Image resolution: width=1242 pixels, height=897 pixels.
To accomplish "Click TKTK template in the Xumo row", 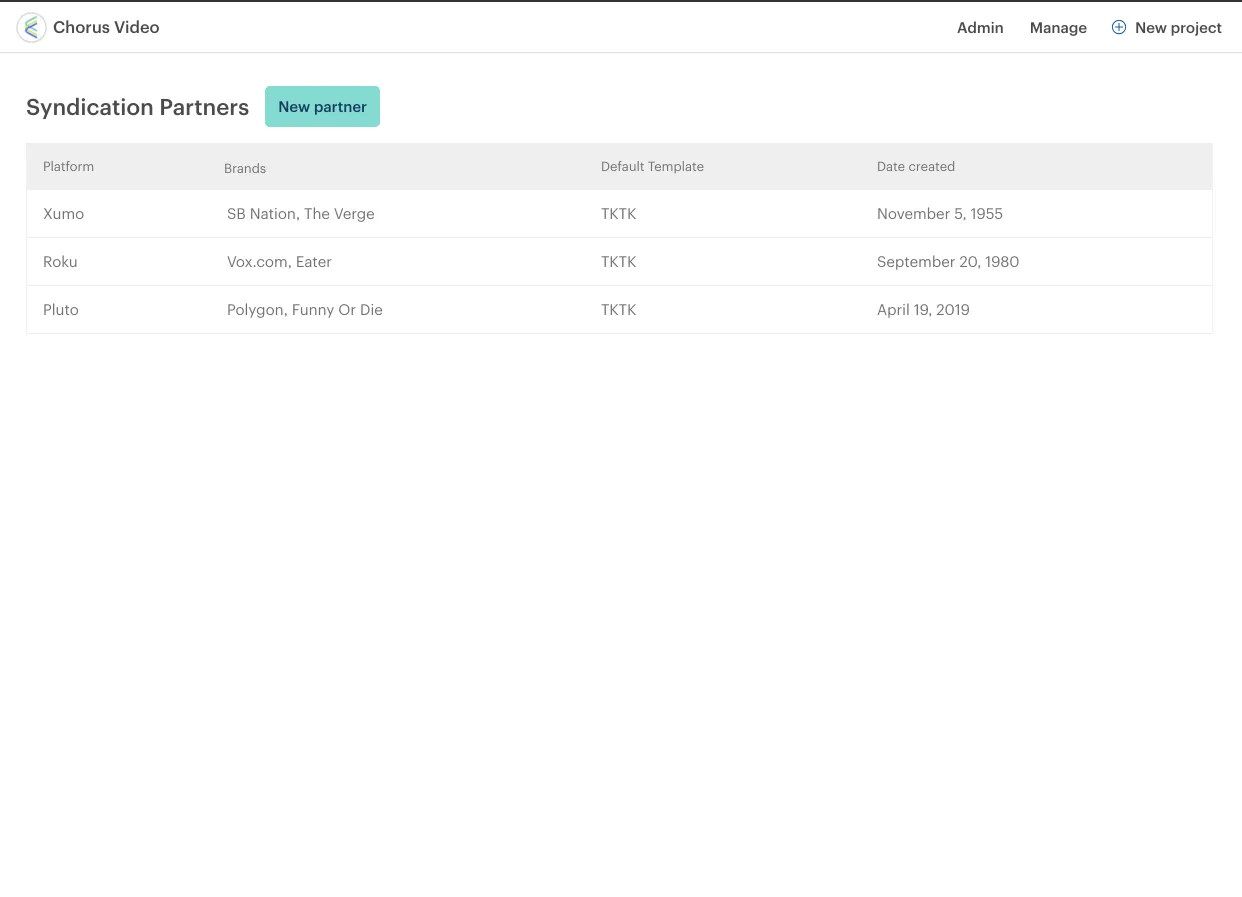I will (619, 214).
